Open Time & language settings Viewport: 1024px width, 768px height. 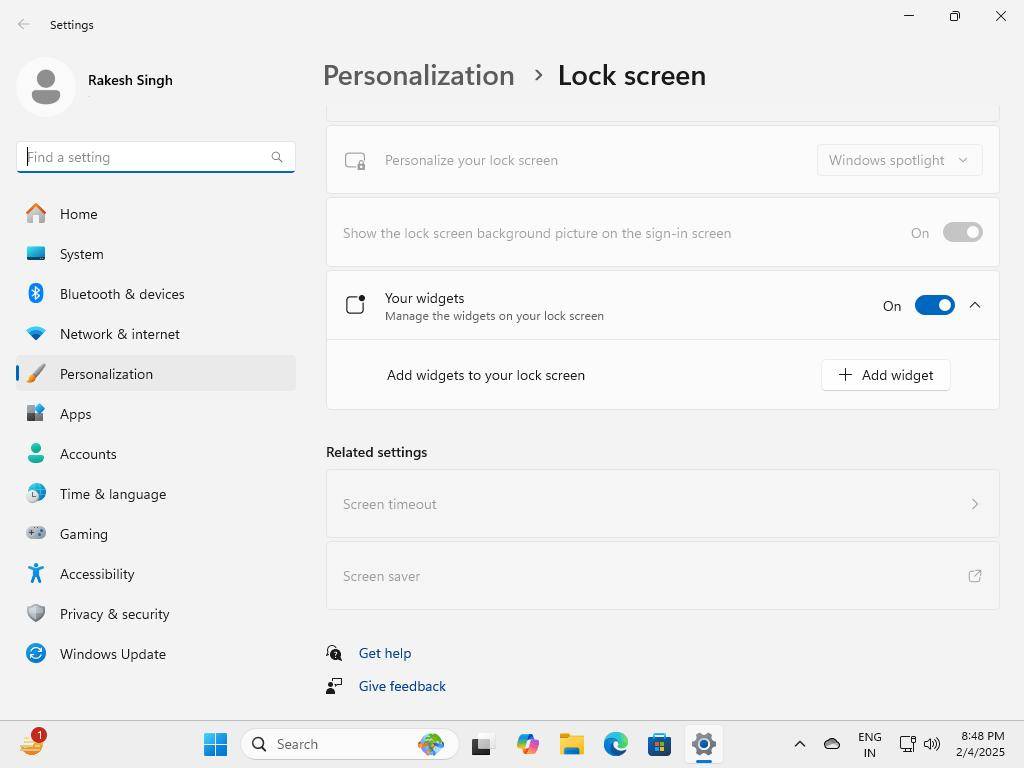click(155, 494)
